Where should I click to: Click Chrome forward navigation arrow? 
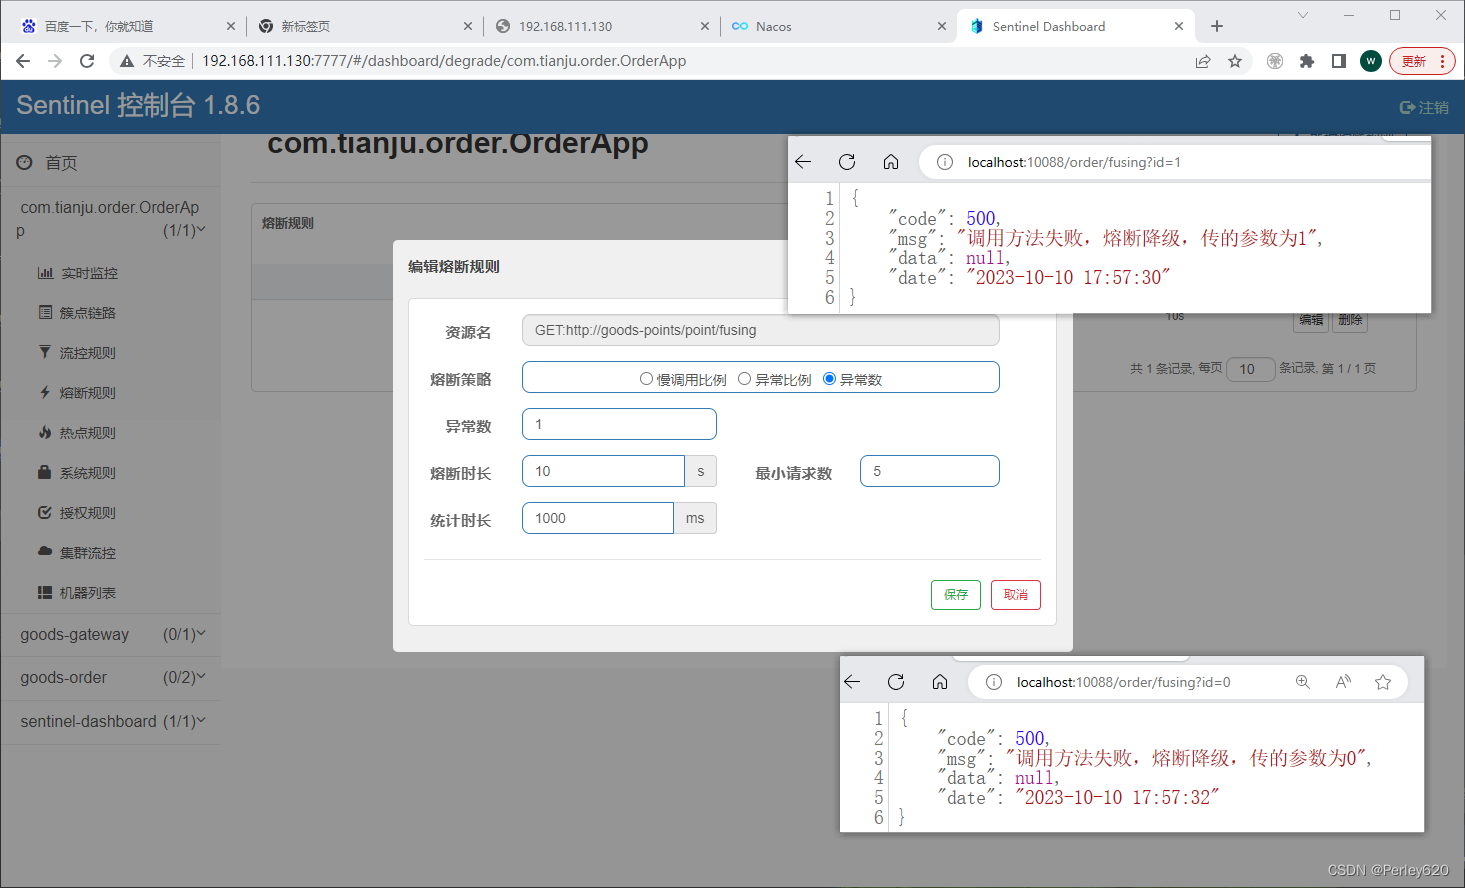55,61
